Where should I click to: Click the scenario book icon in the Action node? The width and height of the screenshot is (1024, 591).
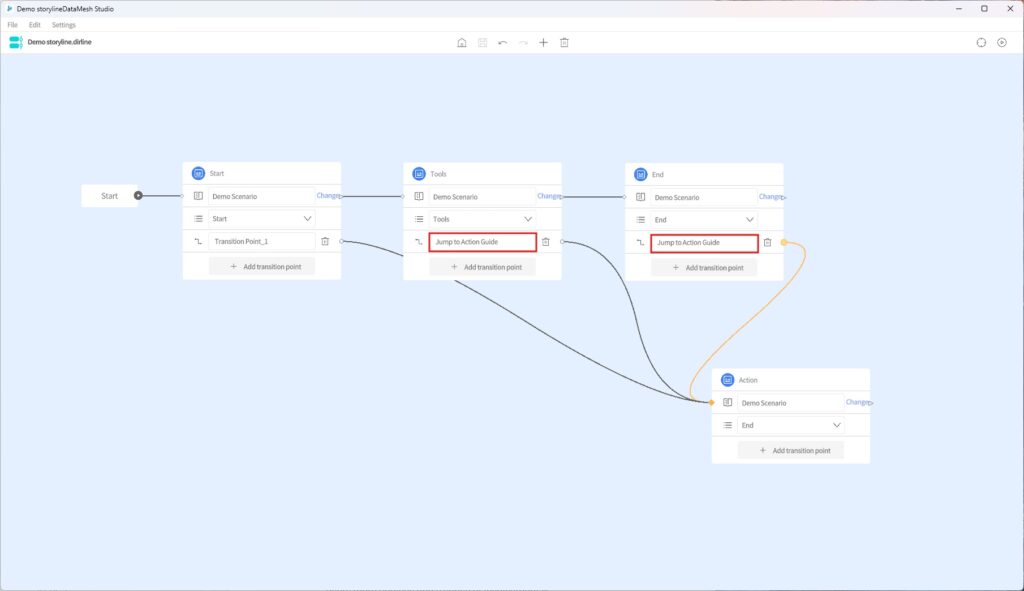click(x=726, y=401)
